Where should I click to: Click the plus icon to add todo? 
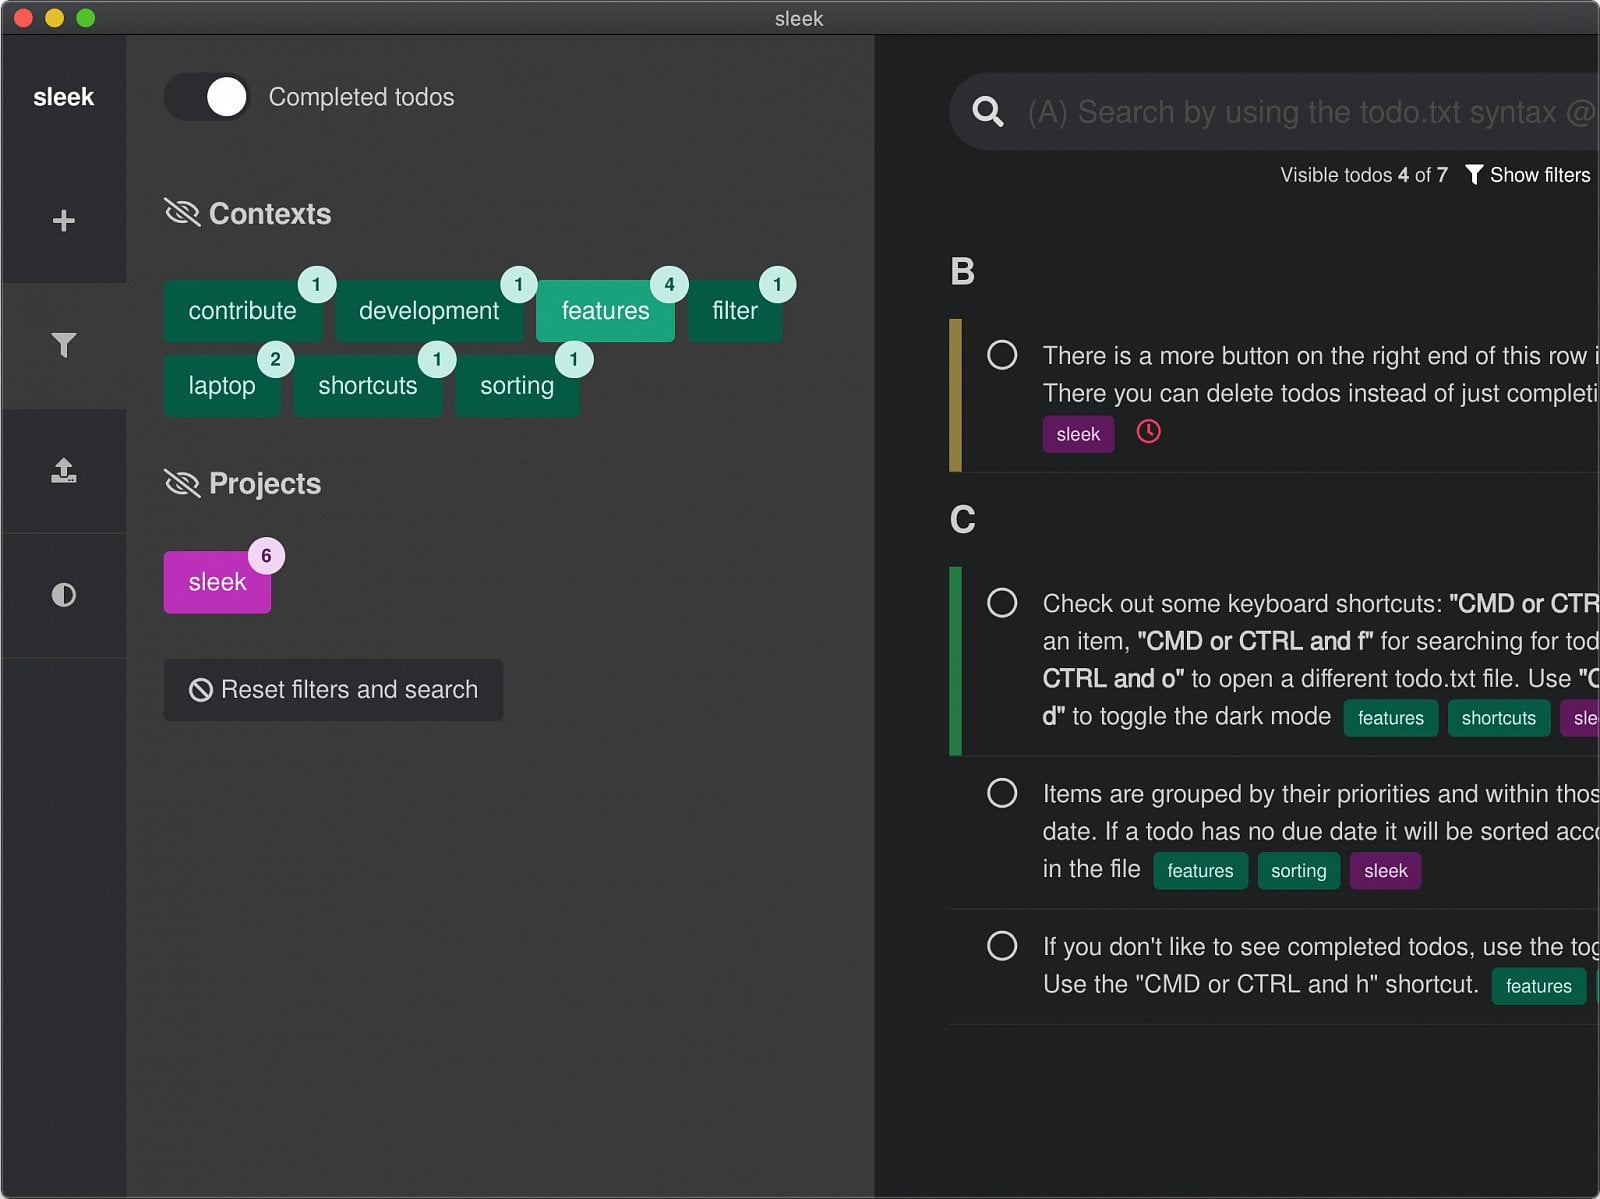pos(63,220)
